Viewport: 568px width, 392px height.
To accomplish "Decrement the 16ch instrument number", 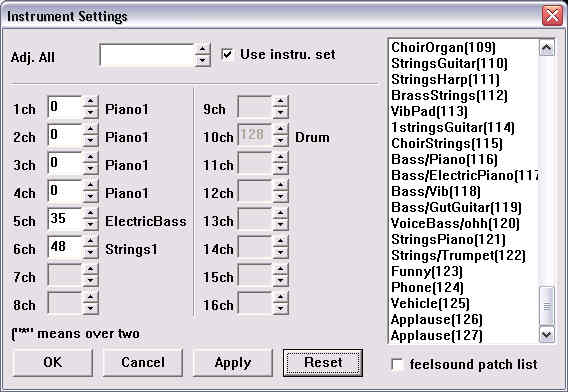I will pyautogui.click(x=280, y=308).
